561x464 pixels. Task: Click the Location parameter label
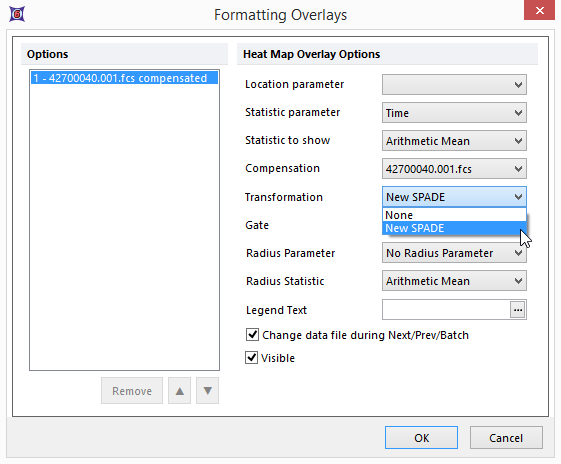pos(294,84)
